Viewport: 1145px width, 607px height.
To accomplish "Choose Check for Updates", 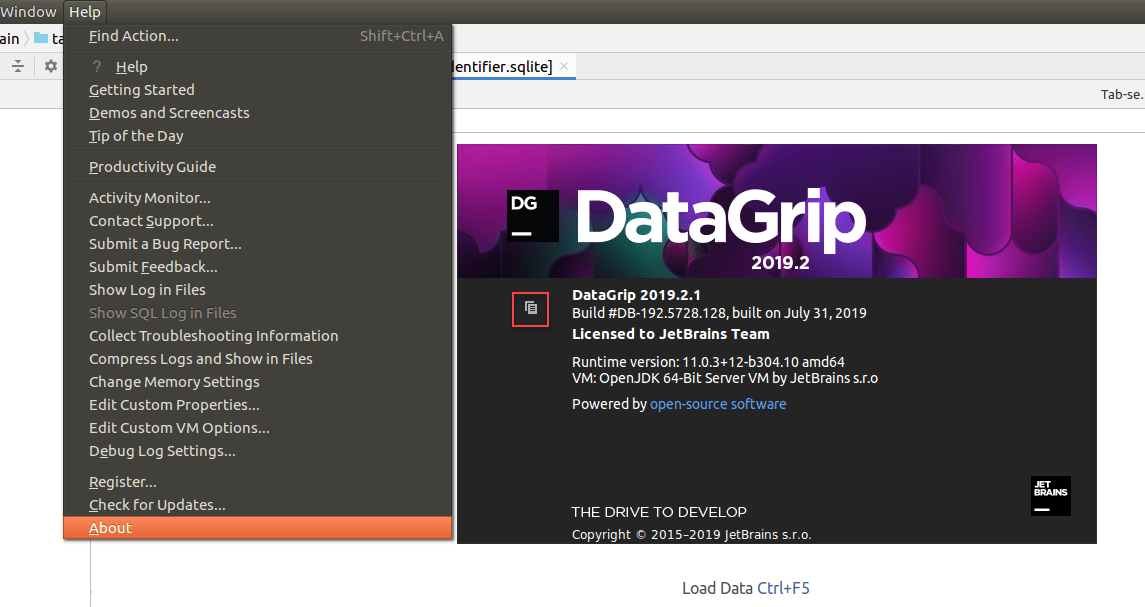I will (x=158, y=504).
